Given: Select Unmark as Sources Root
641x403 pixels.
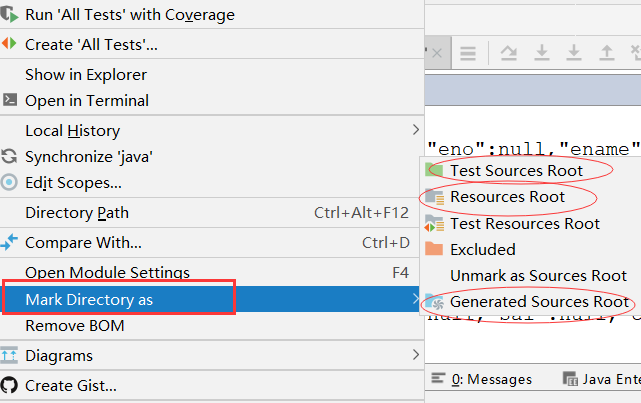Looking at the screenshot, I should [538, 276].
